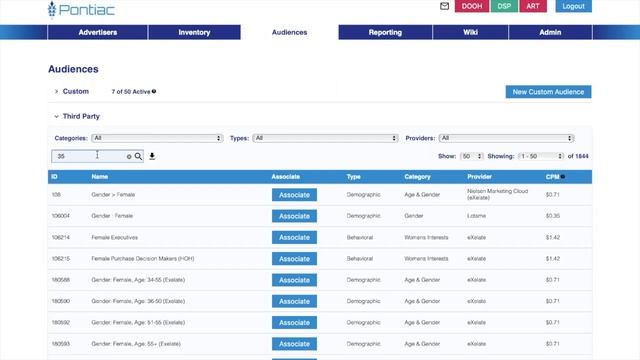Associate Gender: Female, Age: 36-50 audience

click(294, 301)
